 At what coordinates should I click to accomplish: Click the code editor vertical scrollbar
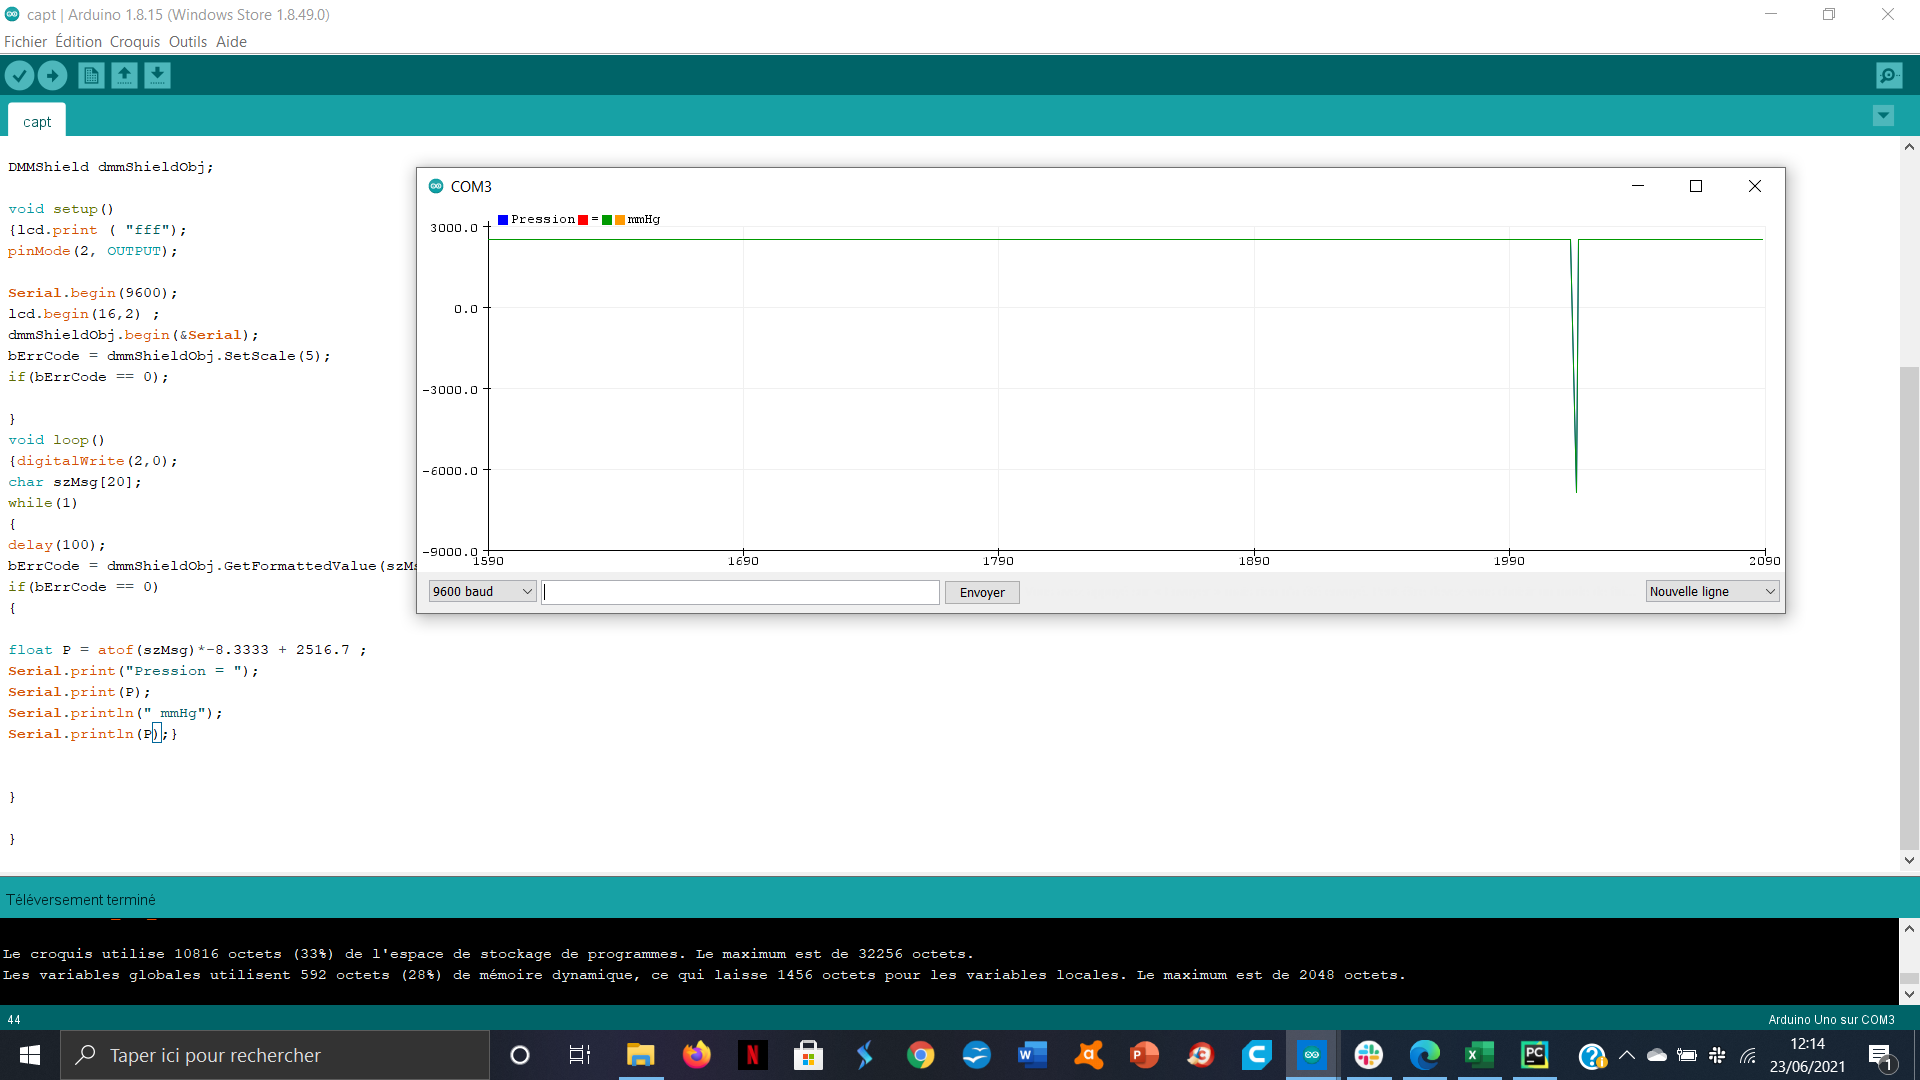click(x=1909, y=600)
